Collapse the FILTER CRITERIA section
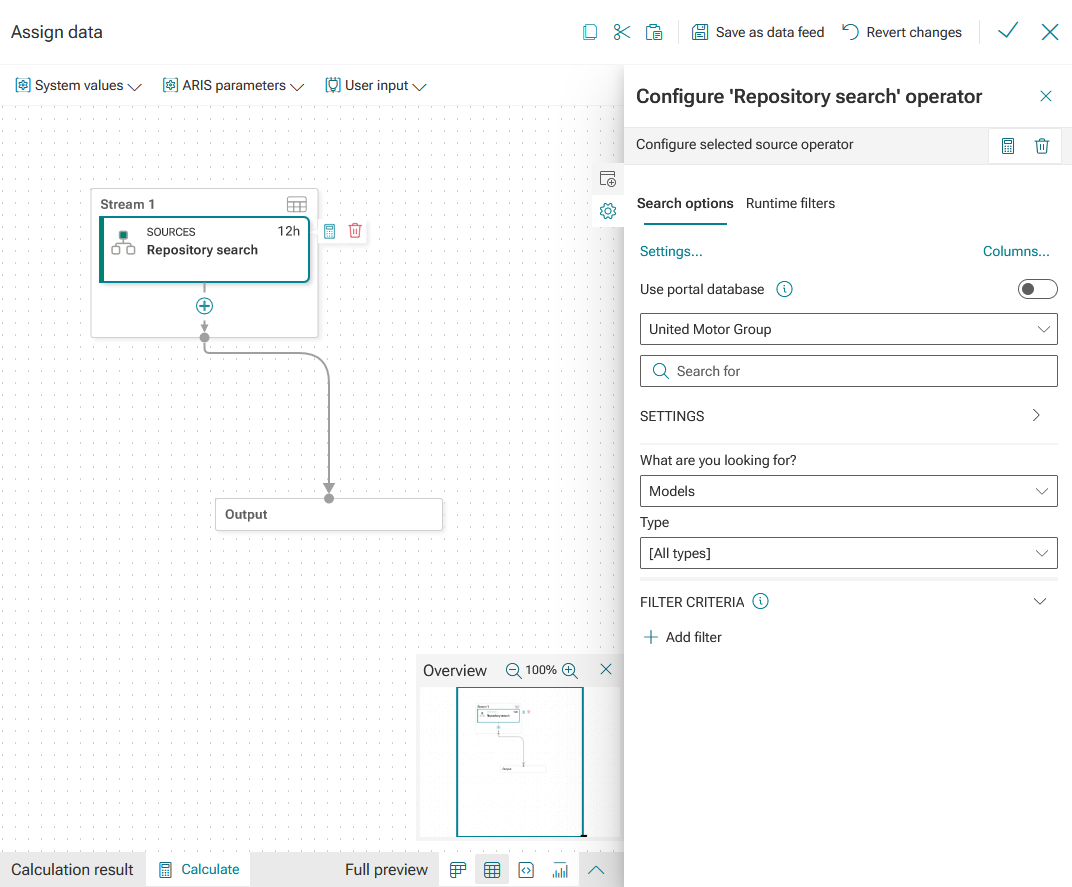Image resolution: width=1072 pixels, height=887 pixels. point(1040,602)
